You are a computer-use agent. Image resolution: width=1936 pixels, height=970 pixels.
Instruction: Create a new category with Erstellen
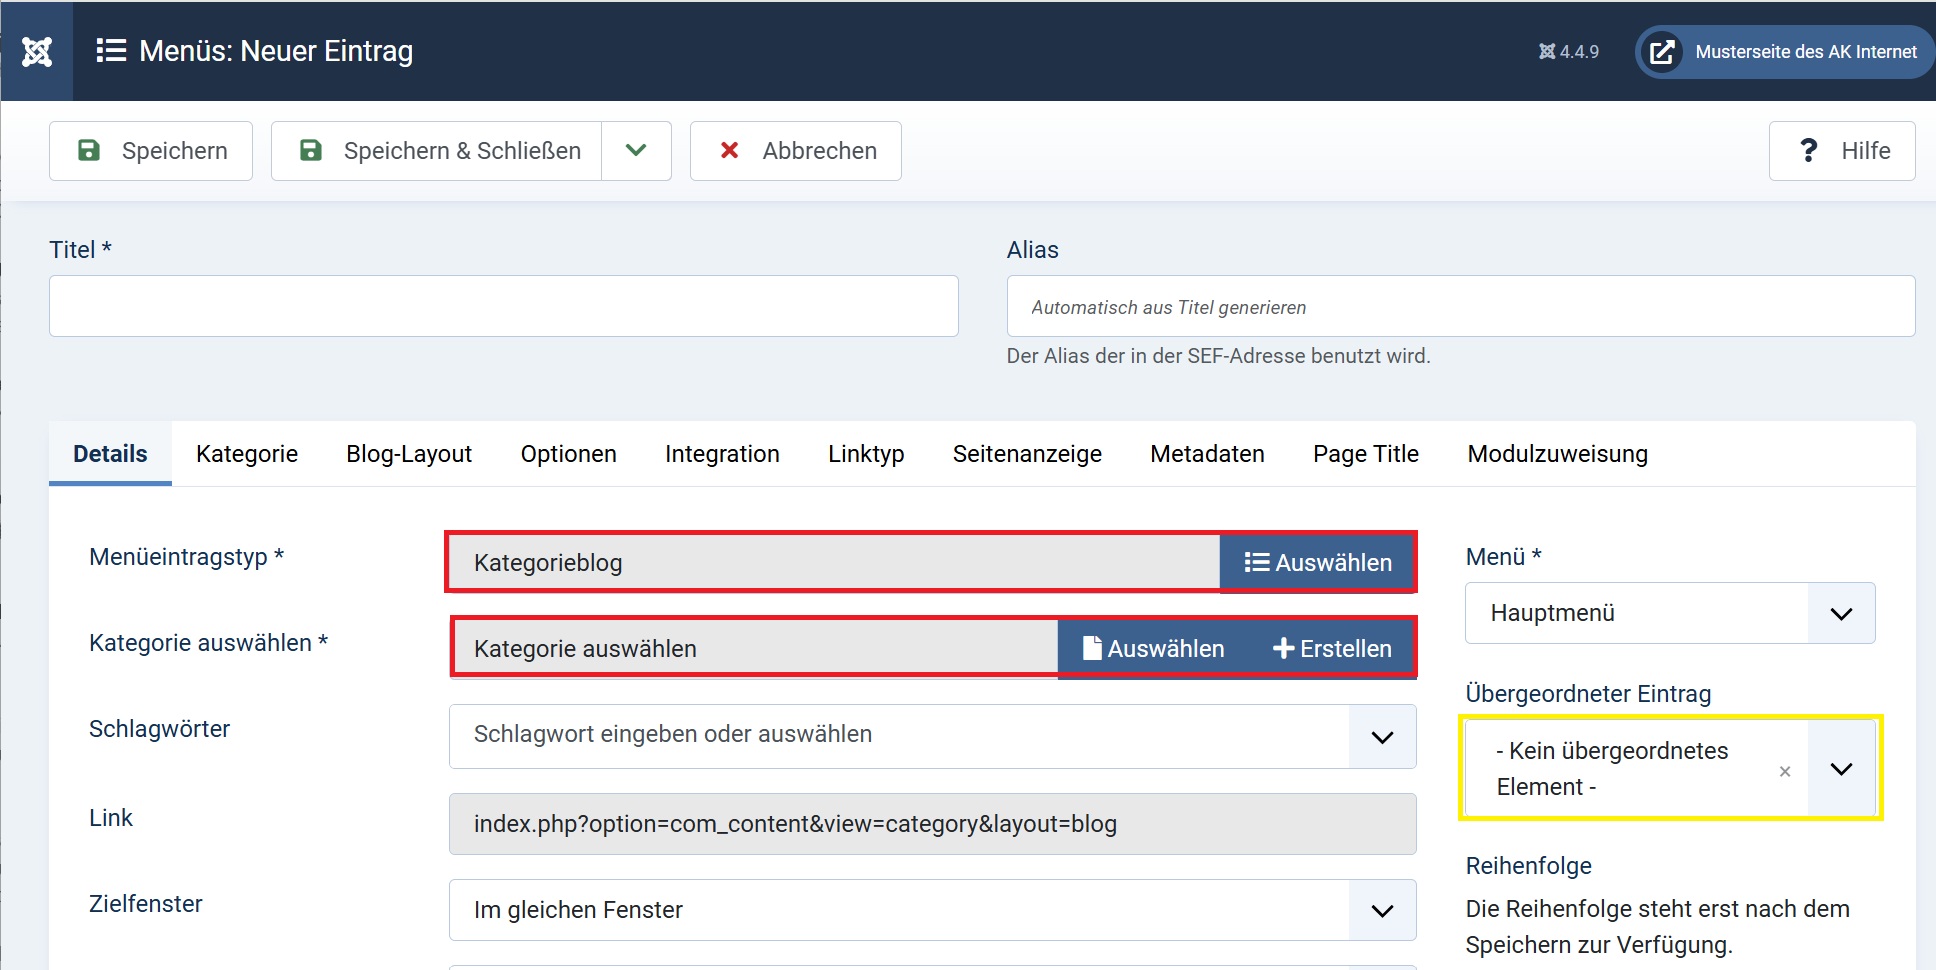coord(1332,649)
